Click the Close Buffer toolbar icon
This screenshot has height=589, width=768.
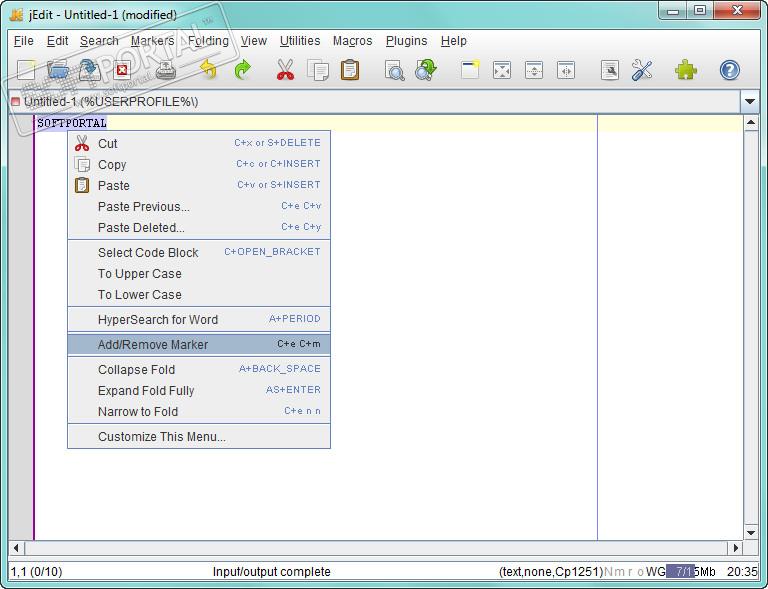[122, 70]
